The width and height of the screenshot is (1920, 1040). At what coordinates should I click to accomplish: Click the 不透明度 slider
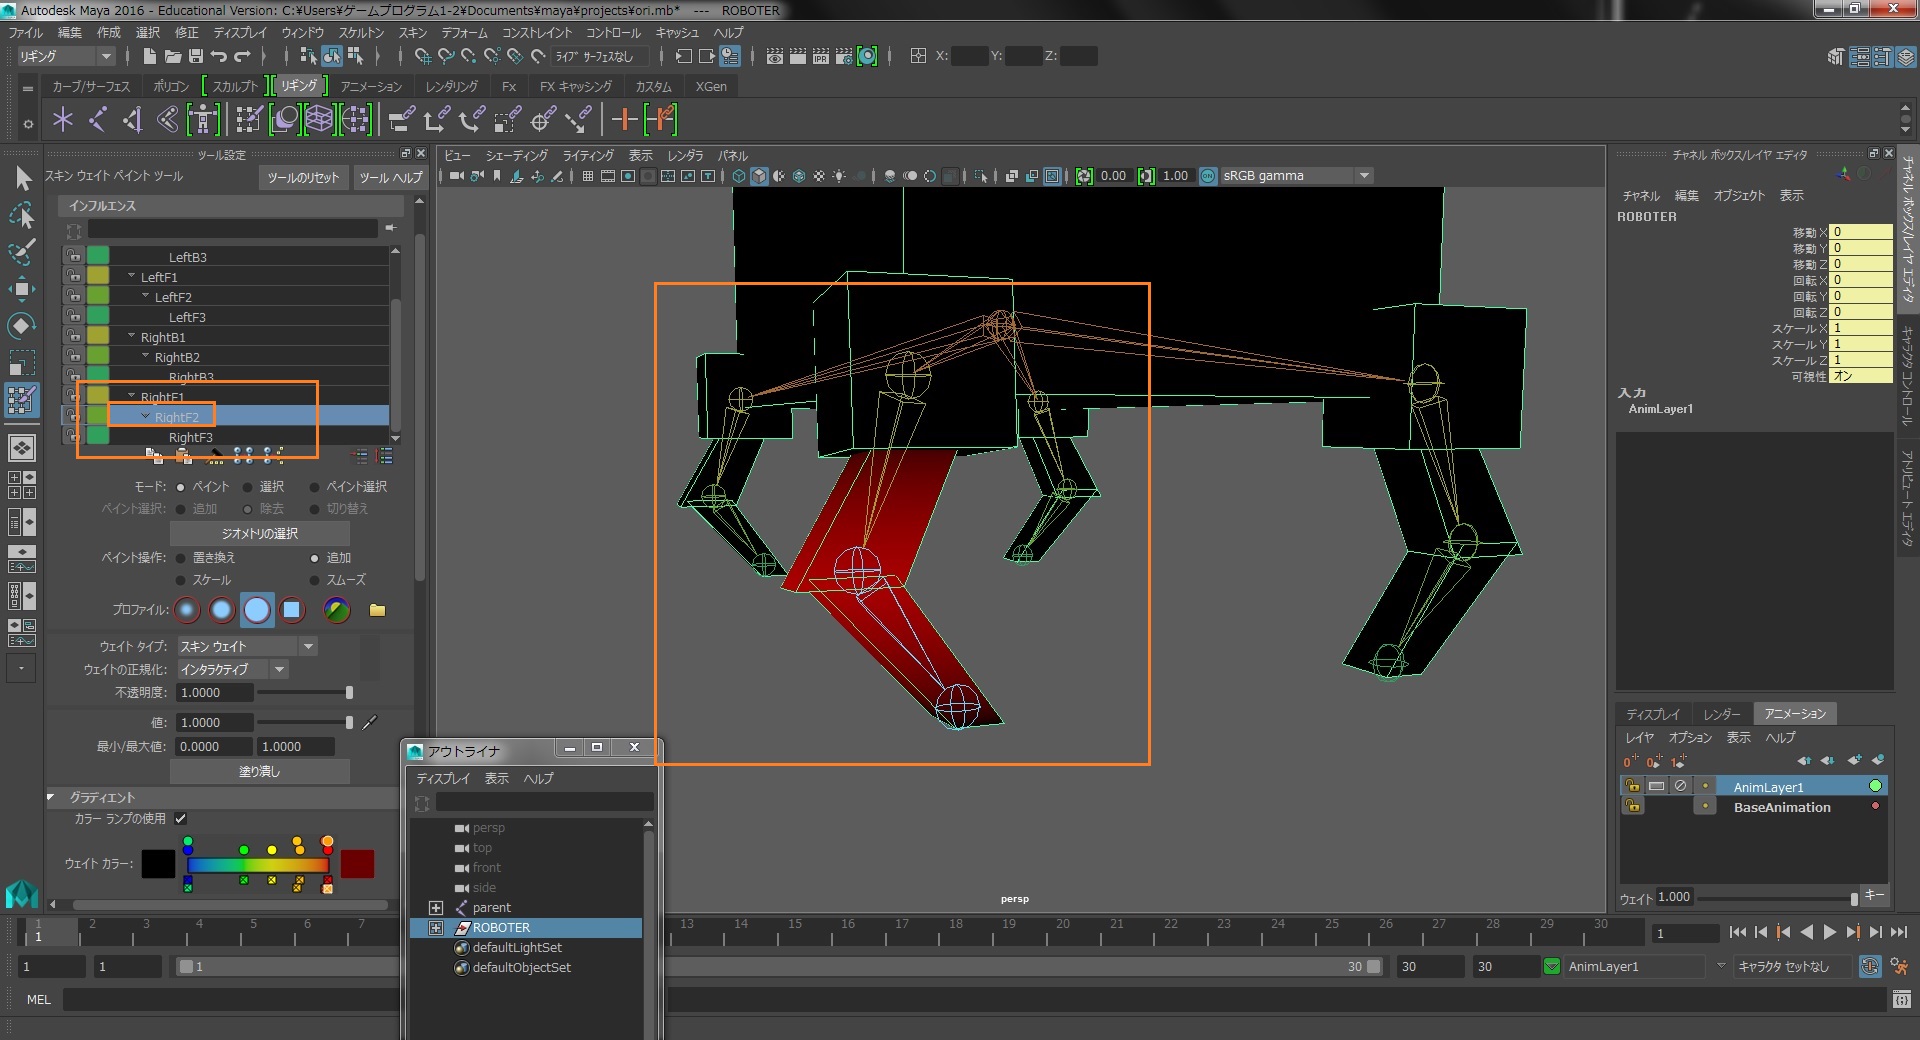pos(304,693)
